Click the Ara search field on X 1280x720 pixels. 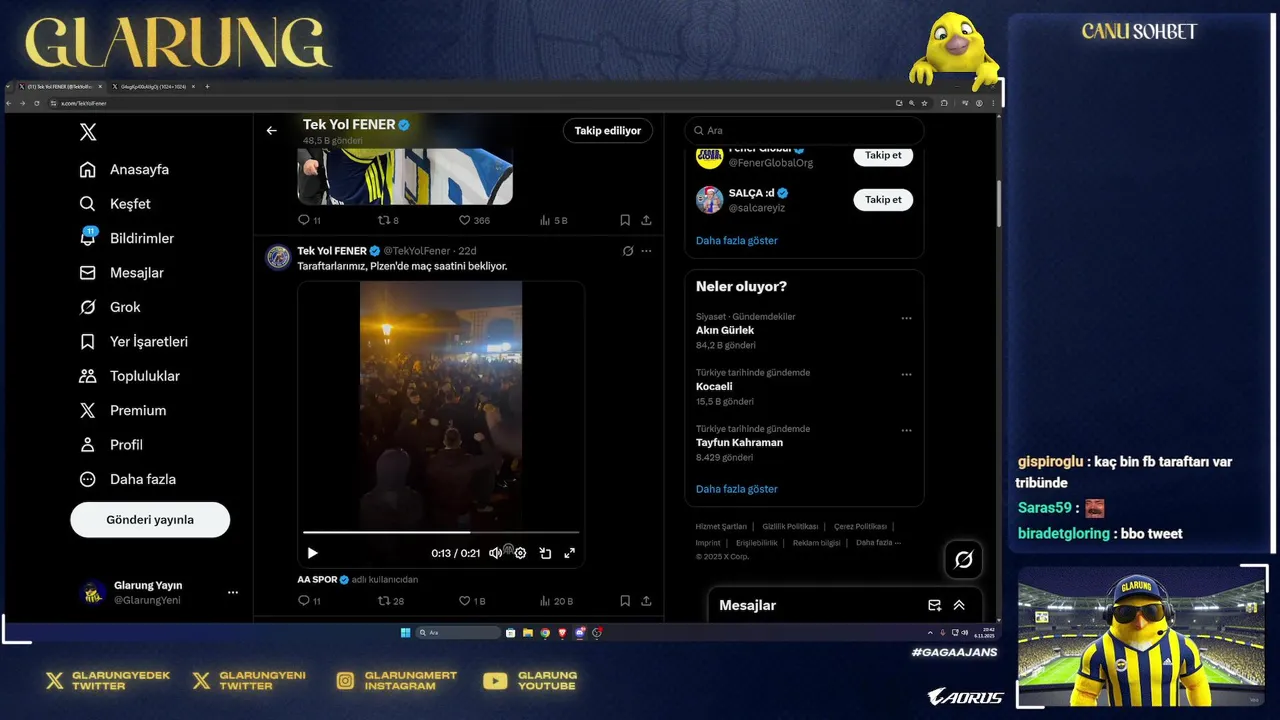[805, 131]
